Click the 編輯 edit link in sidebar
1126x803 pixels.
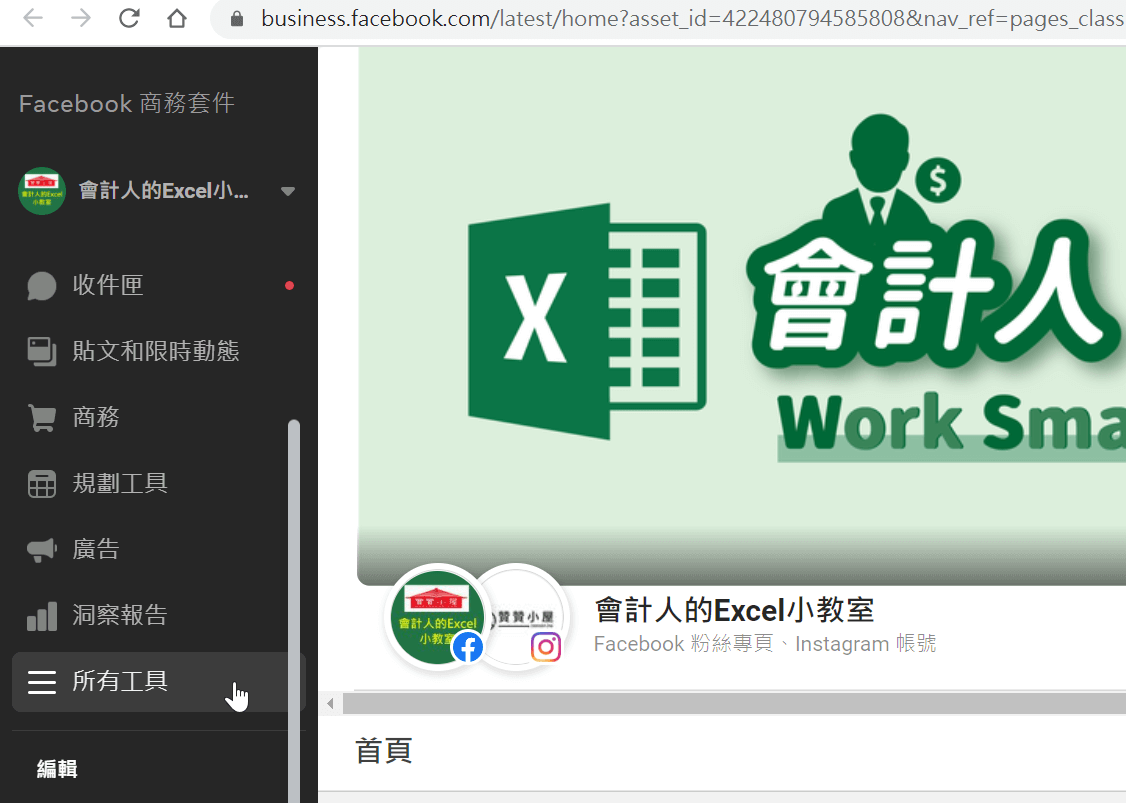click(x=57, y=769)
